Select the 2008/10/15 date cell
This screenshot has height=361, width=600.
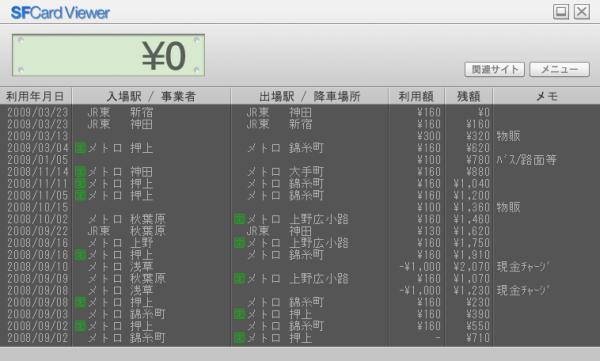[38, 207]
